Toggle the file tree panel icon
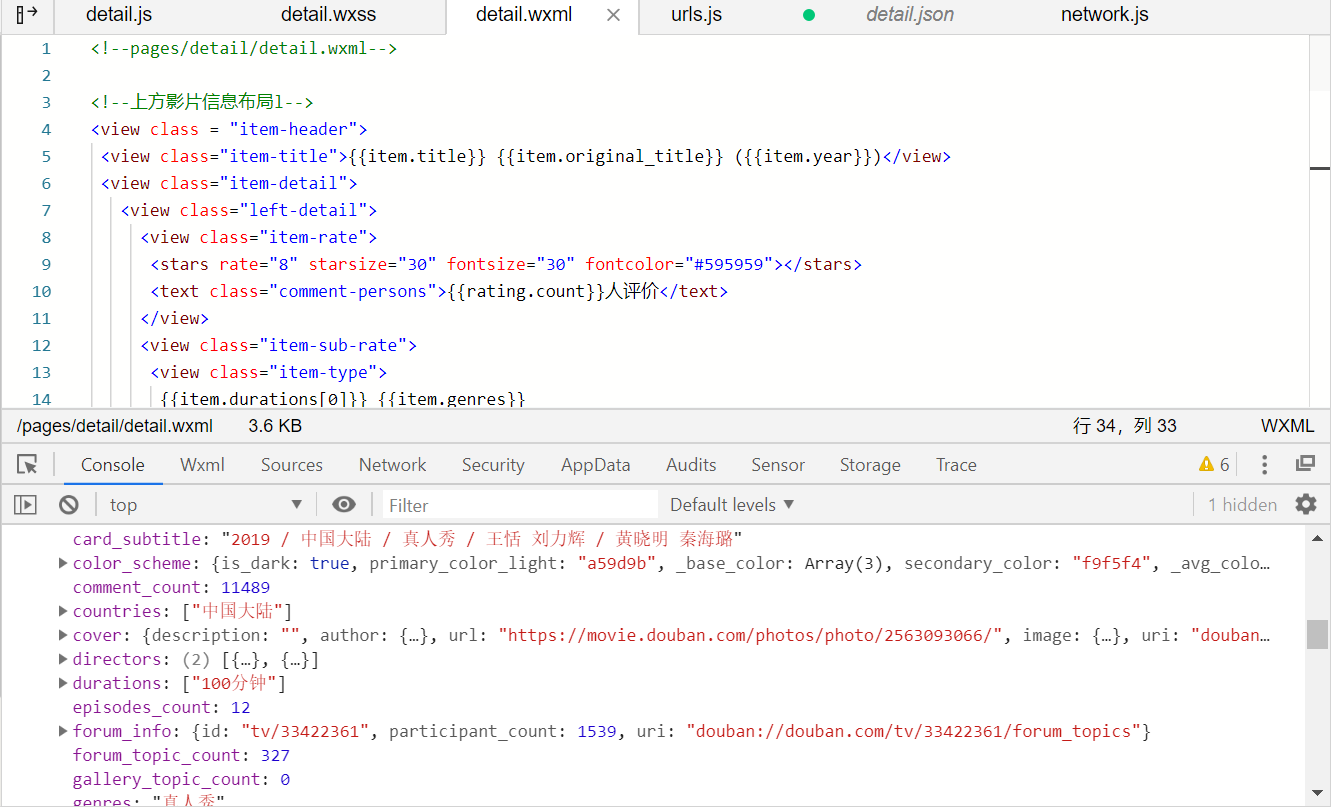 click(x=27, y=14)
